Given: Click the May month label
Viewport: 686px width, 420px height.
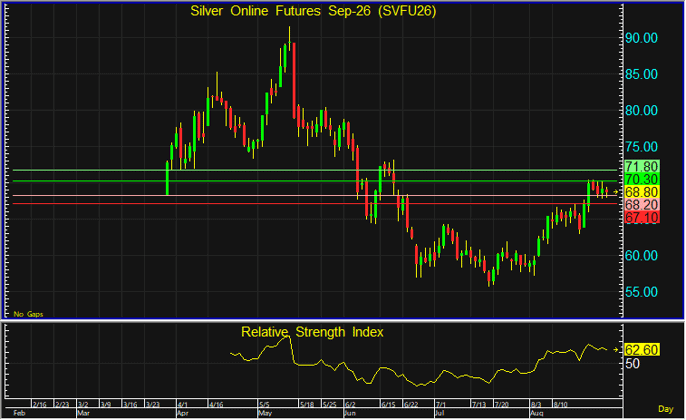Looking at the screenshot, I should 265,413.
